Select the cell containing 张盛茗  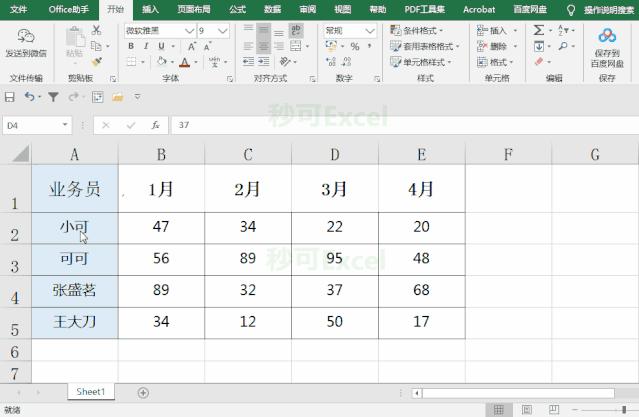point(75,291)
